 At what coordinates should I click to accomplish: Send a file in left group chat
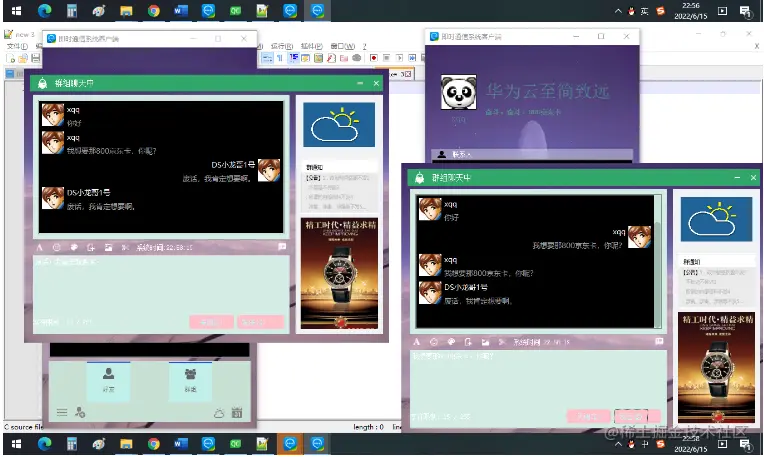pos(91,248)
